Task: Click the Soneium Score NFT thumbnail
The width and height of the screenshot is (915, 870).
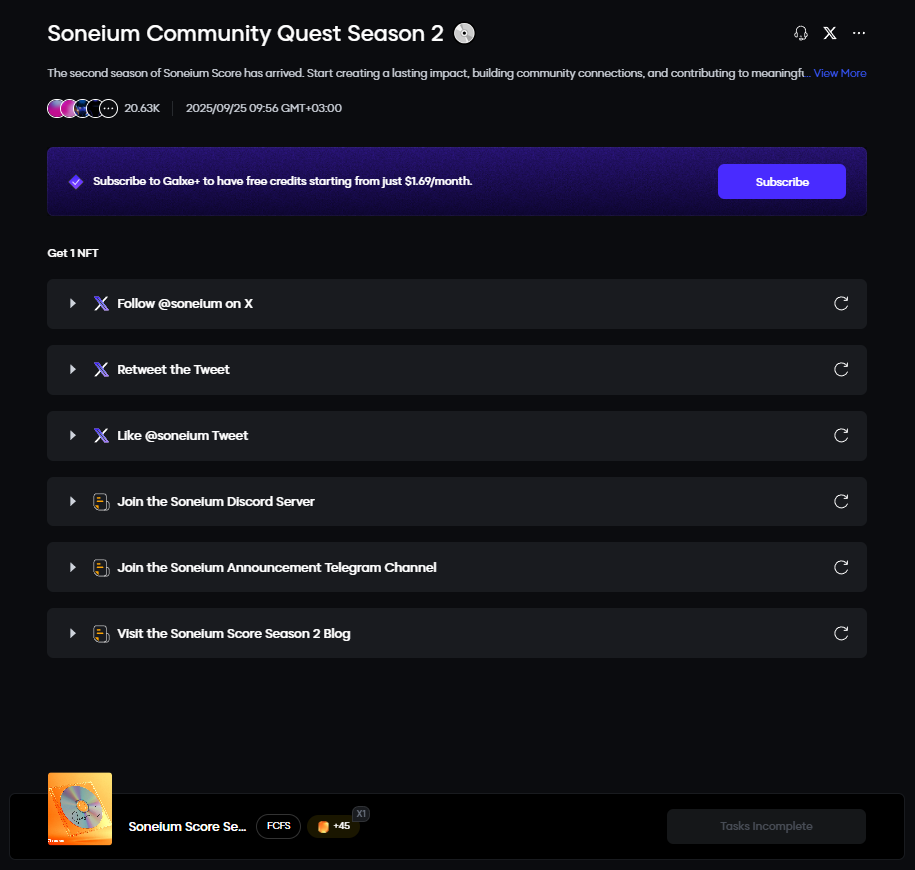Action: (80, 808)
